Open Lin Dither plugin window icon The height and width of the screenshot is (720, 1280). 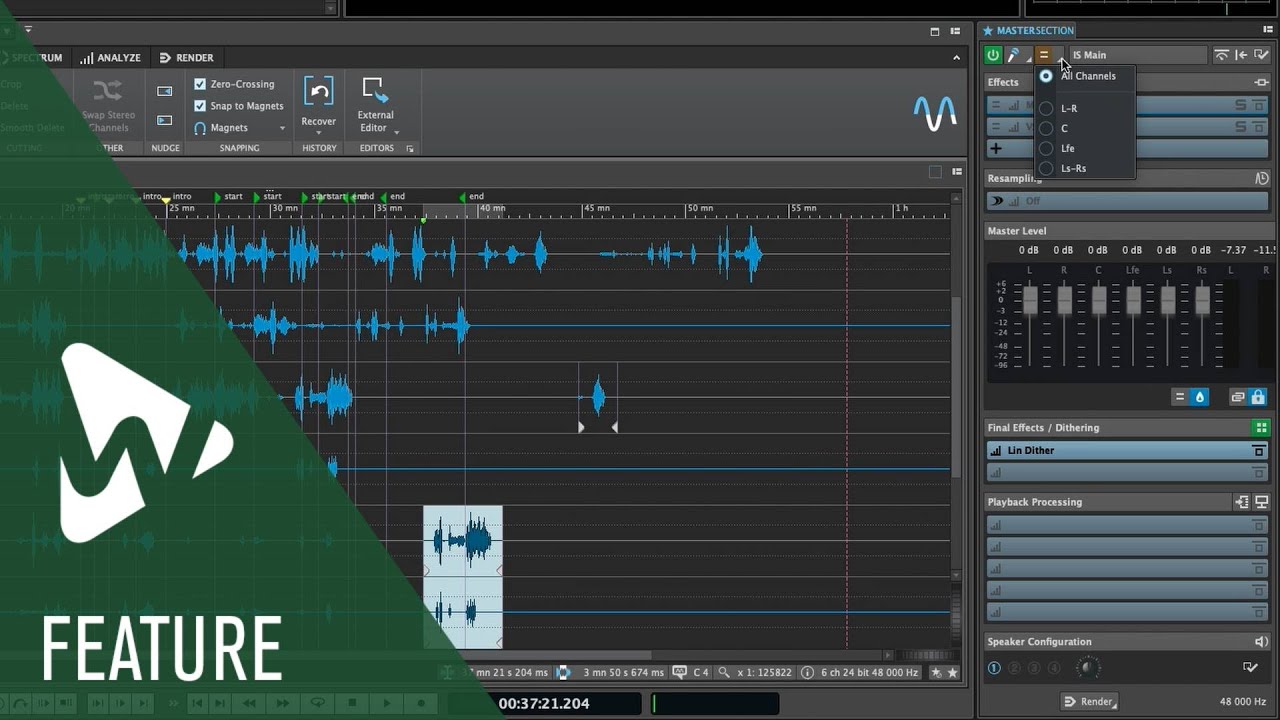coord(1259,451)
